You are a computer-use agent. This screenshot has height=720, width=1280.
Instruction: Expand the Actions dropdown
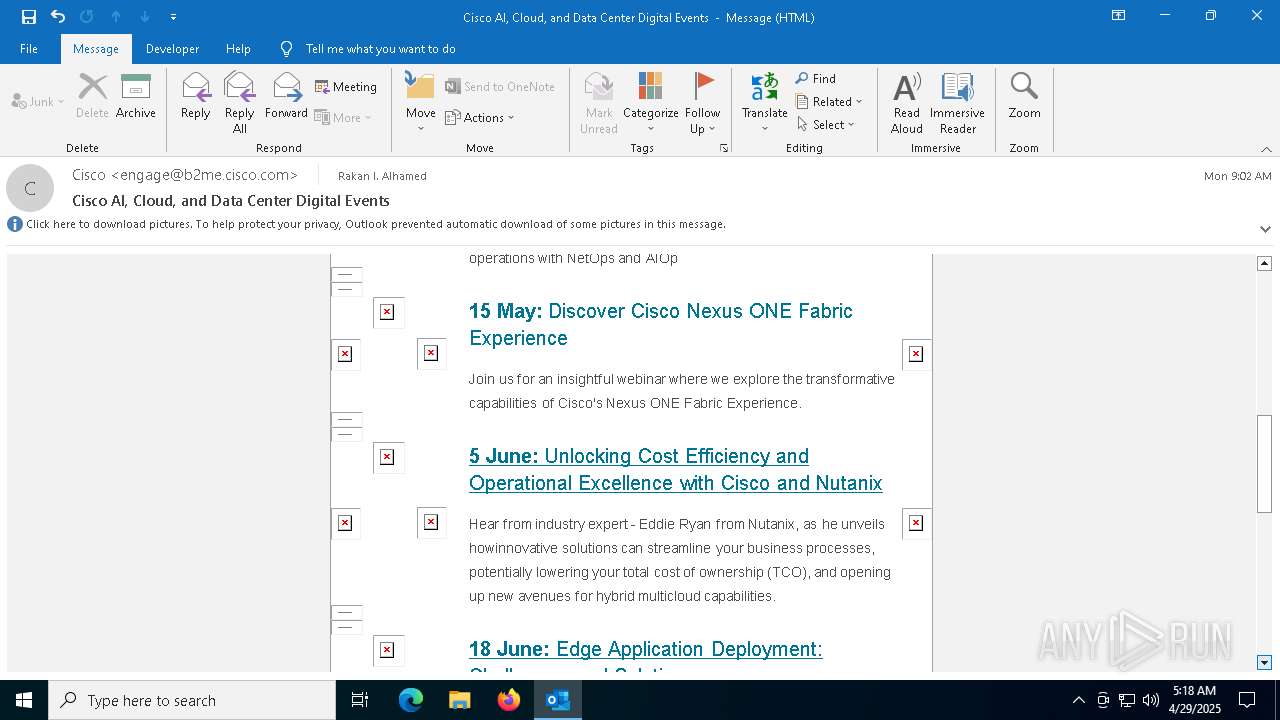(x=480, y=117)
